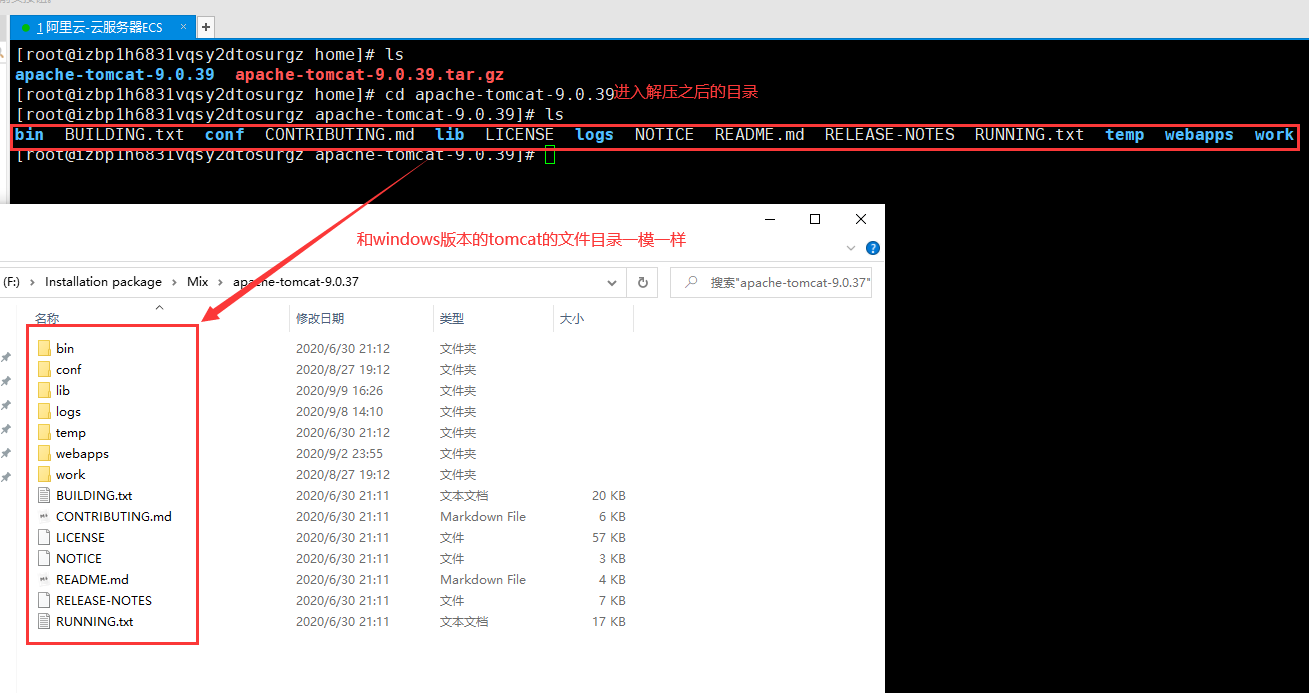This screenshot has height=693, width=1309.
Task: Select the webapps folder icon
Action: pyautogui.click(x=44, y=453)
